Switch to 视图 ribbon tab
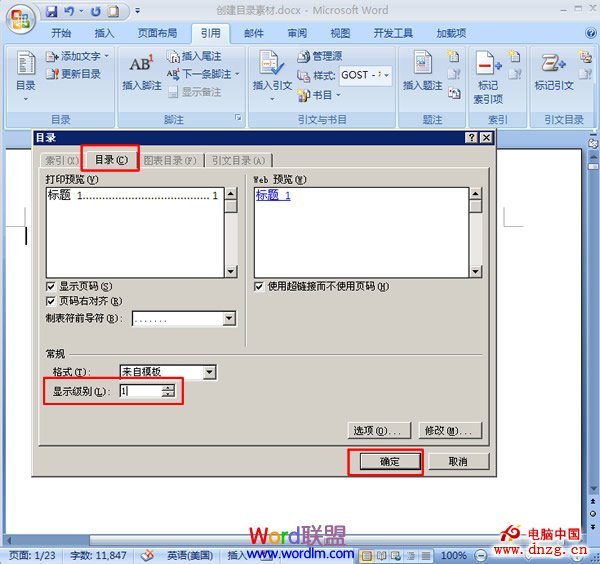 [x=340, y=33]
